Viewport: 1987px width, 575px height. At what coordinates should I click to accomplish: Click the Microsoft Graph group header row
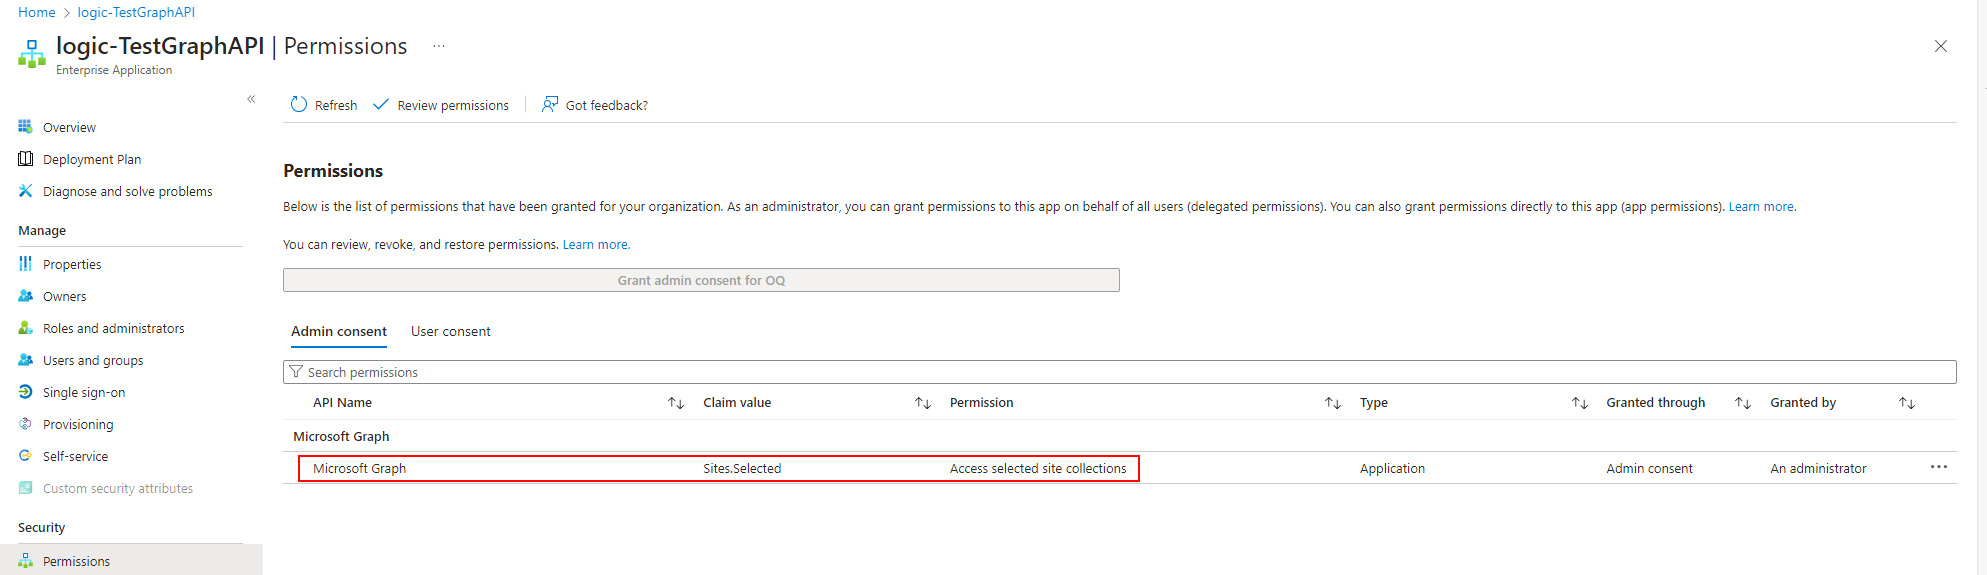(1119, 436)
